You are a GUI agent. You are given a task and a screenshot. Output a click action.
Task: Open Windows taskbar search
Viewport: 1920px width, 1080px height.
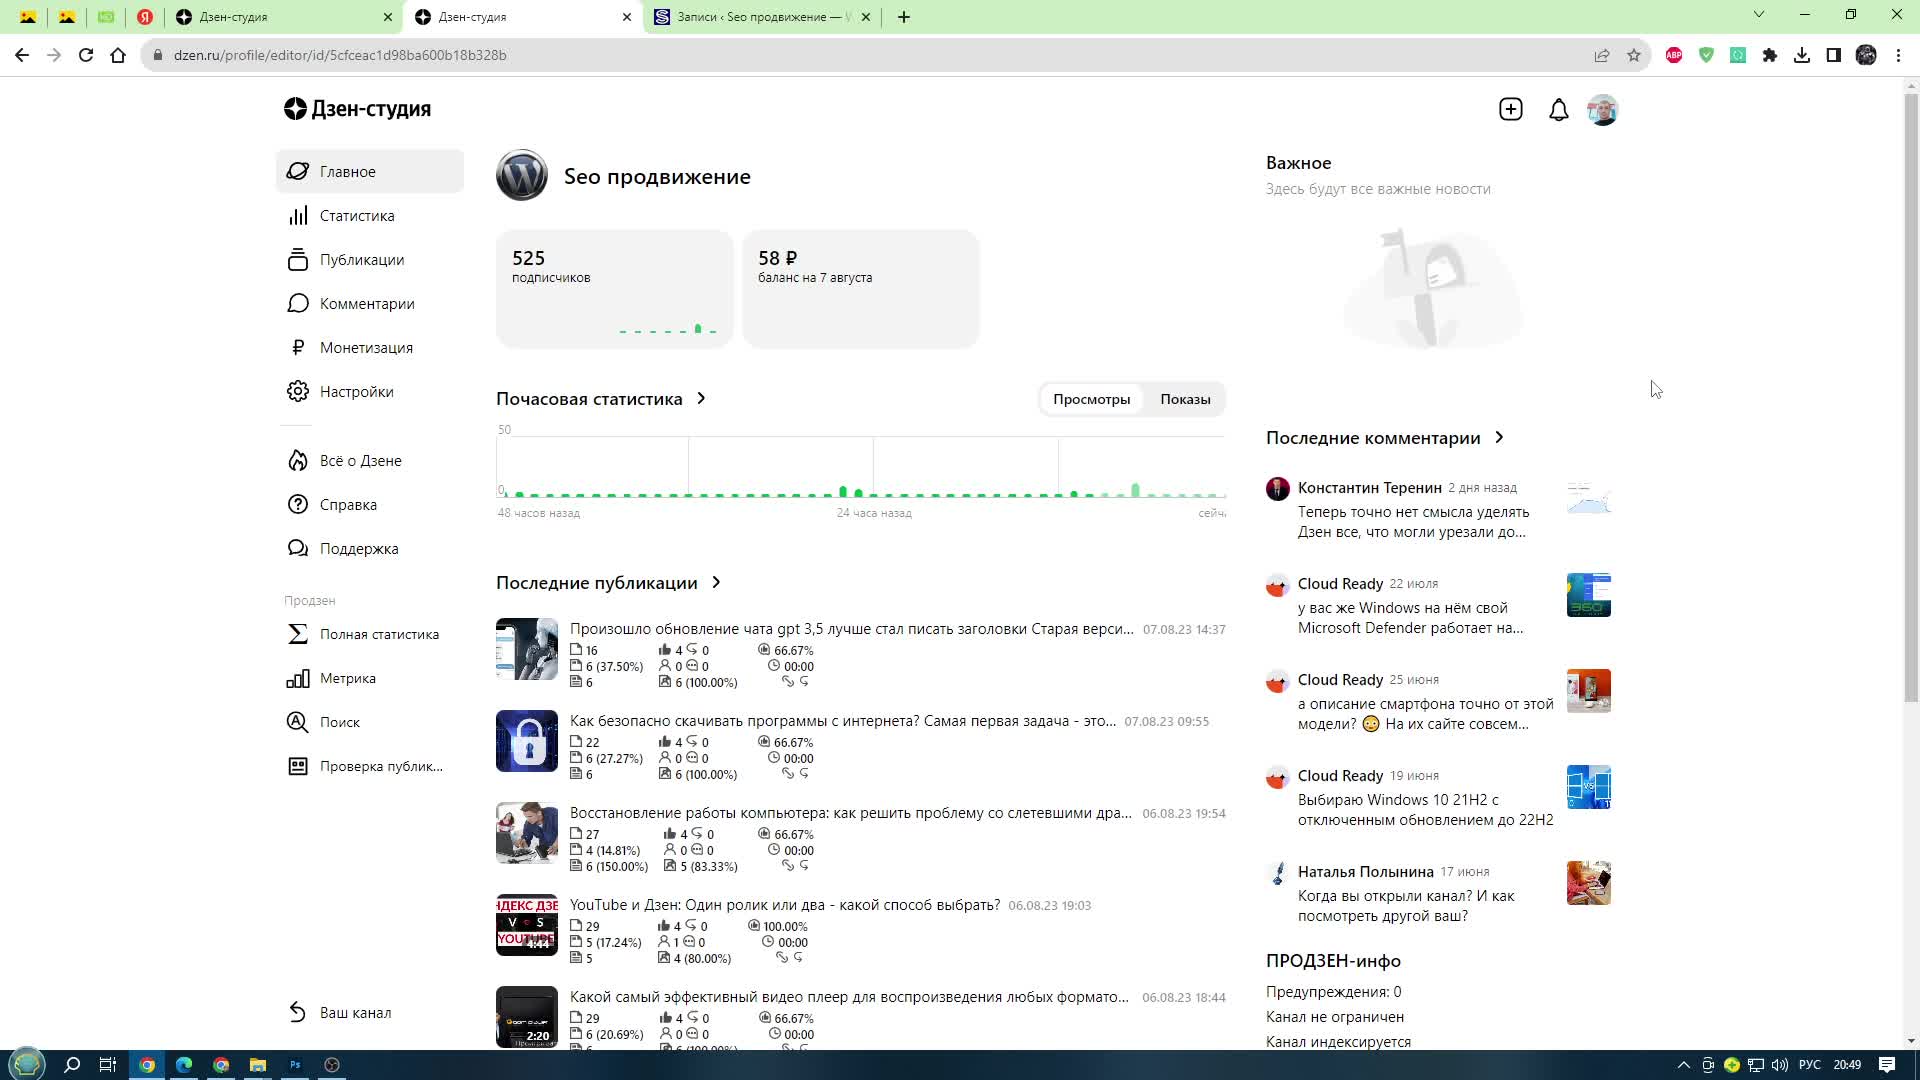[72, 1065]
